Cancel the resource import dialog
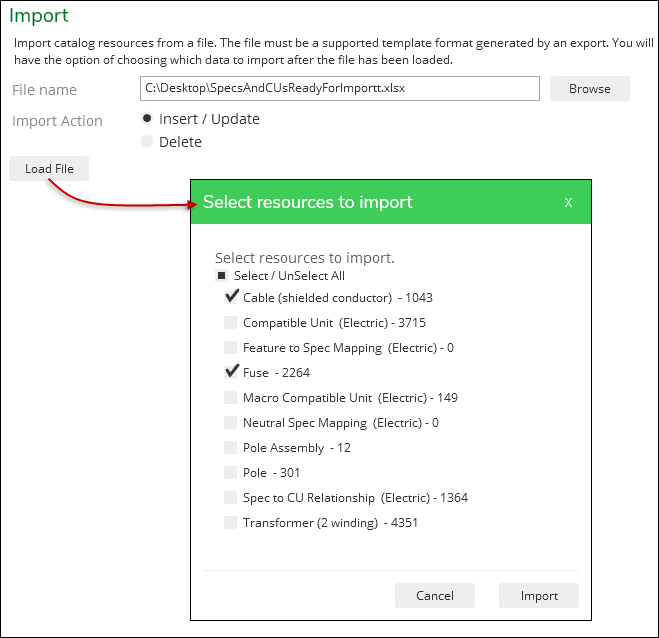Screen dimensions: 659x638 coord(435,596)
